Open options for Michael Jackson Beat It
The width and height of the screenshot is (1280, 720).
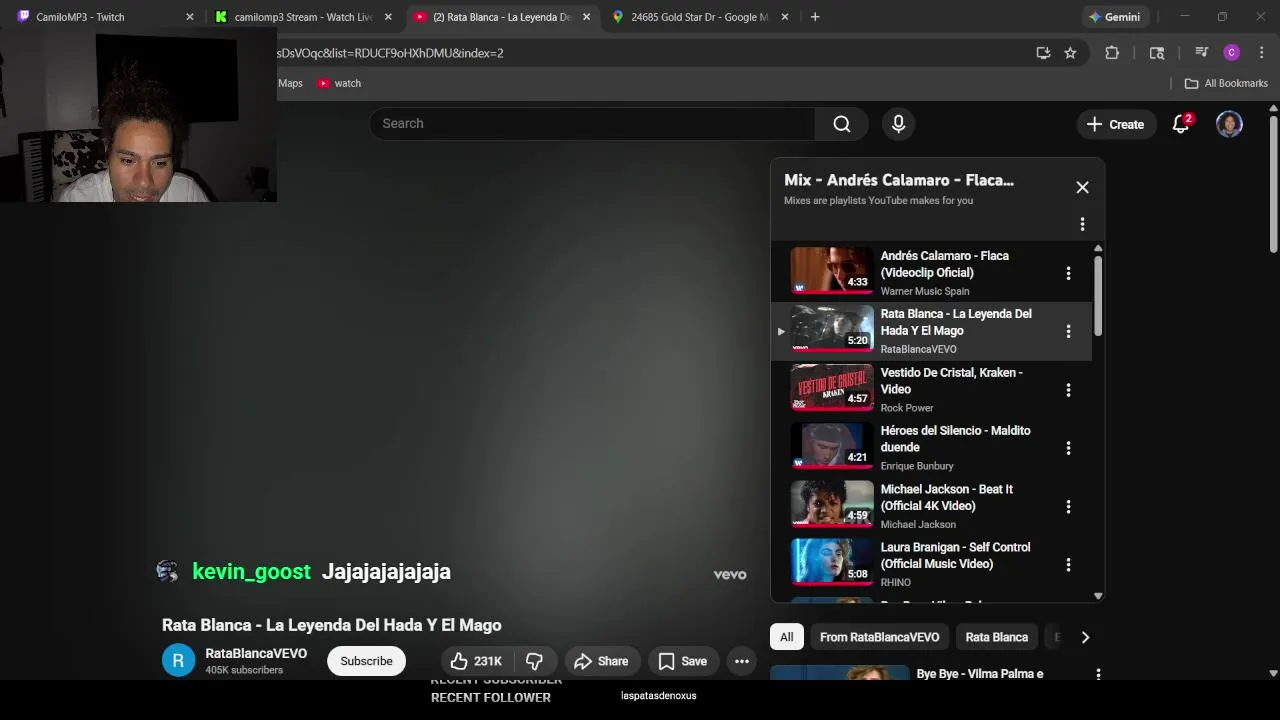click(1068, 507)
